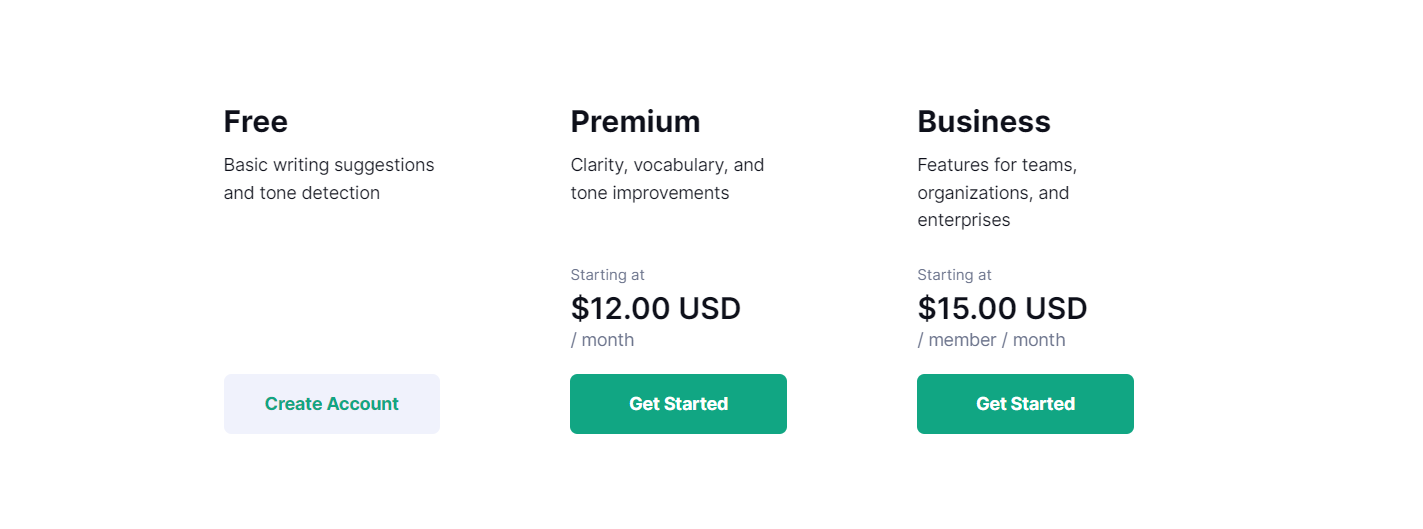
Task: Select the Free plan heading
Action: 256,122
